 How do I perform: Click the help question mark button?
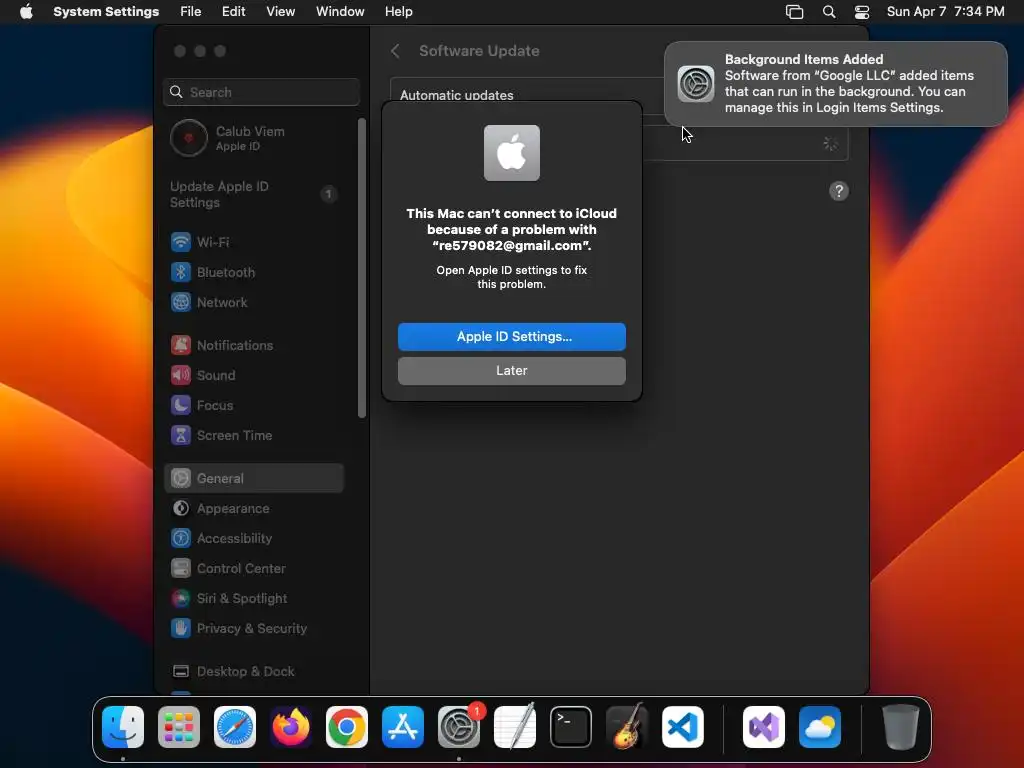pyautogui.click(x=839, y=191)
